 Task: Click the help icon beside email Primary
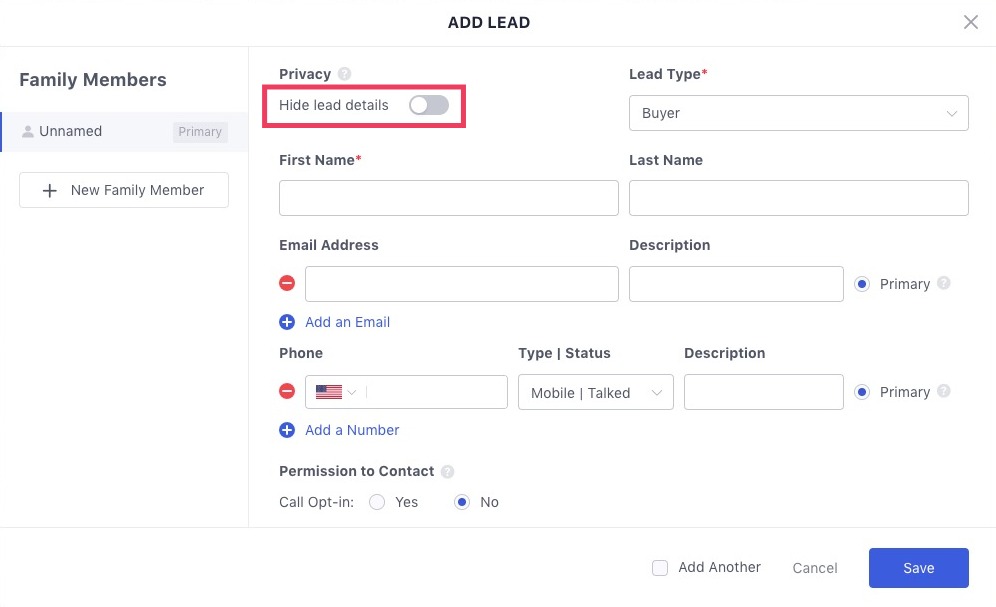[x=944, y=283]
